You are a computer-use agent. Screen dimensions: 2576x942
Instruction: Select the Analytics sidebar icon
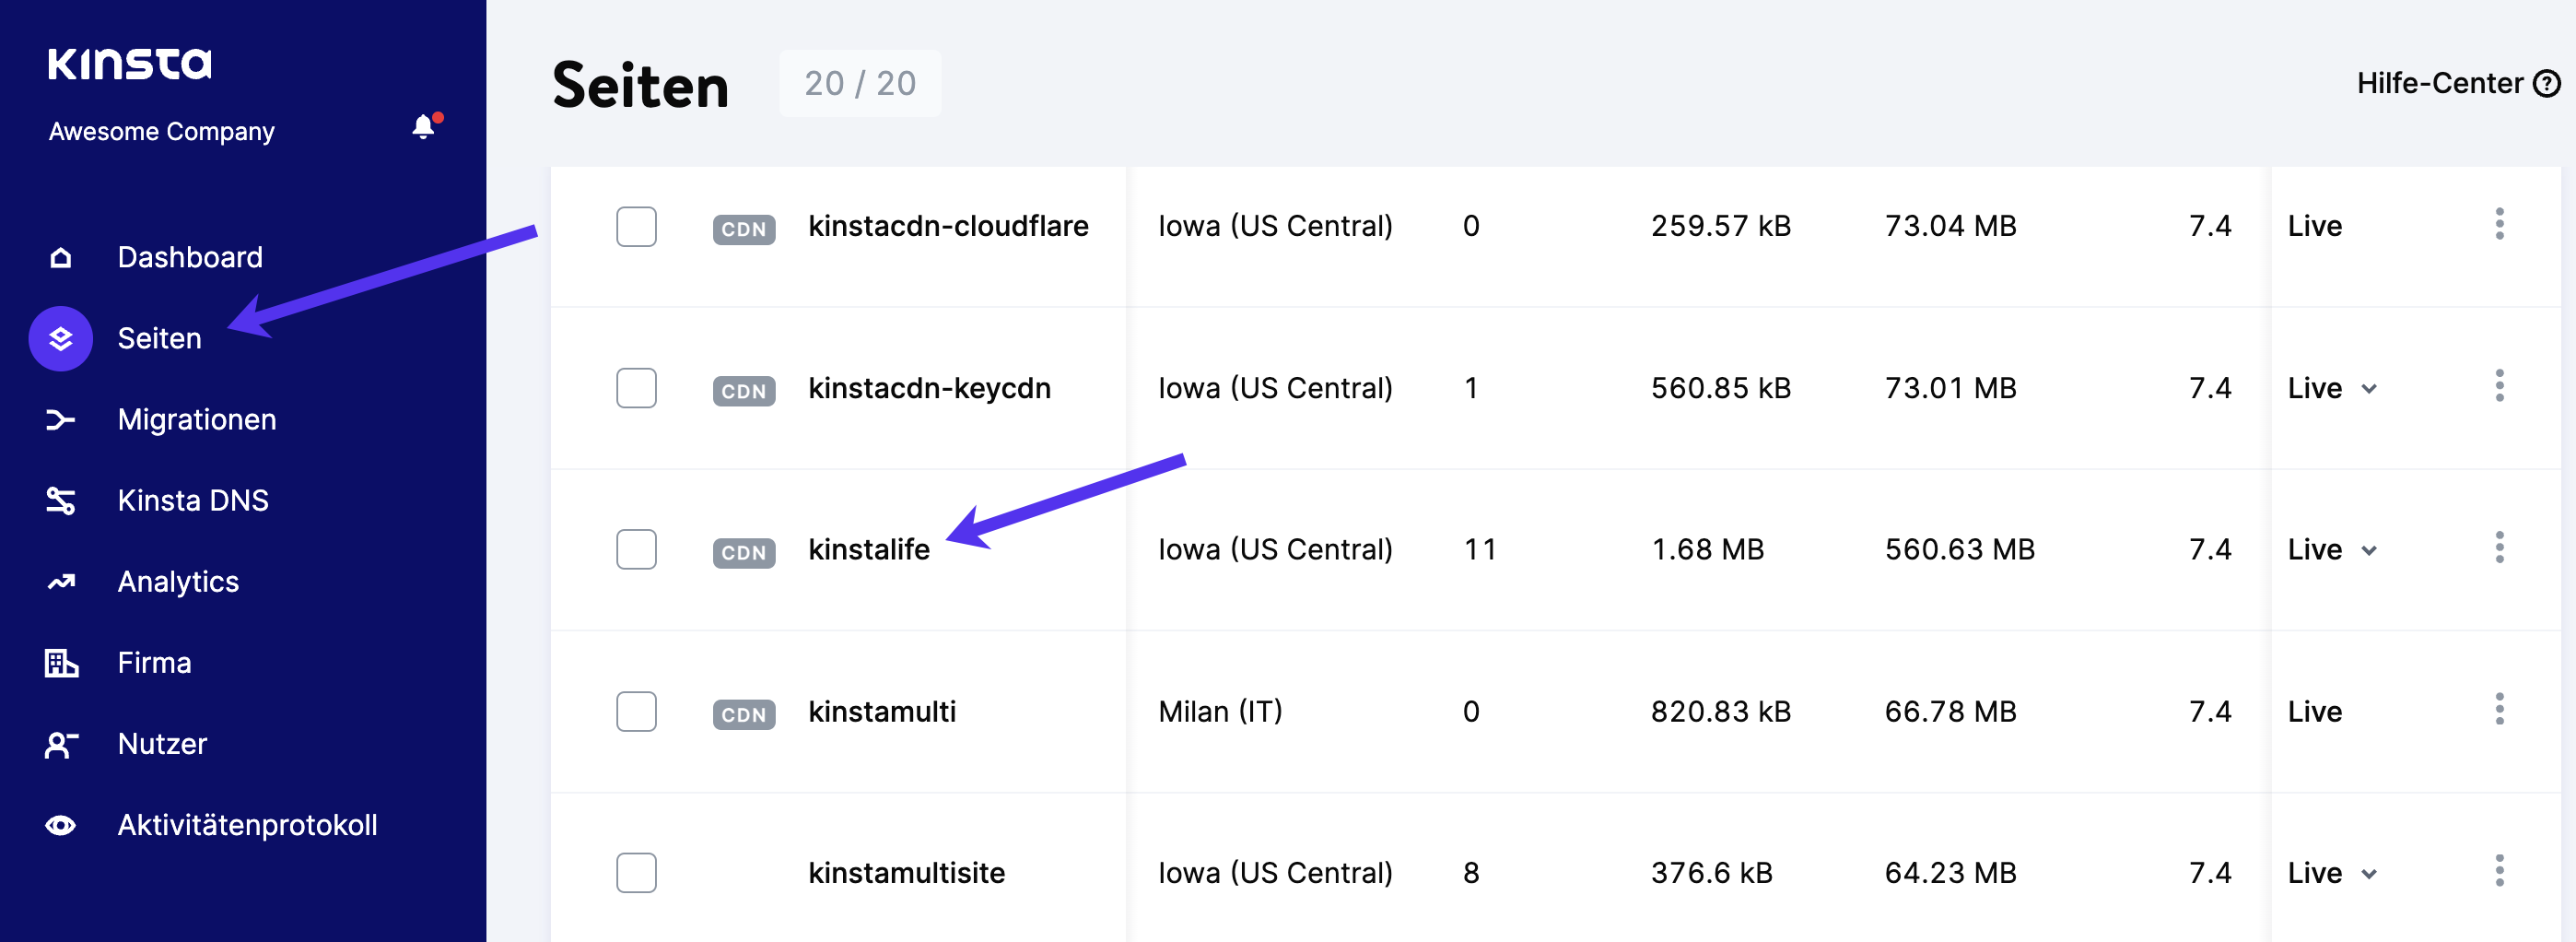[x=60, y=581]
